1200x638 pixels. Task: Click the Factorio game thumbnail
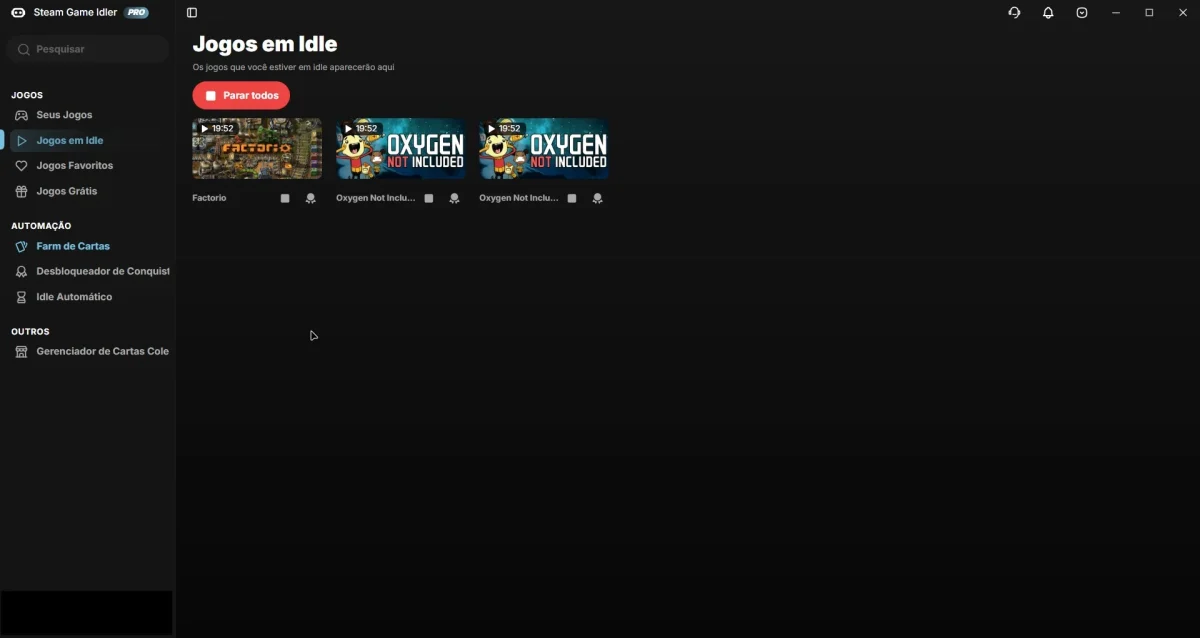coord(257,148)
